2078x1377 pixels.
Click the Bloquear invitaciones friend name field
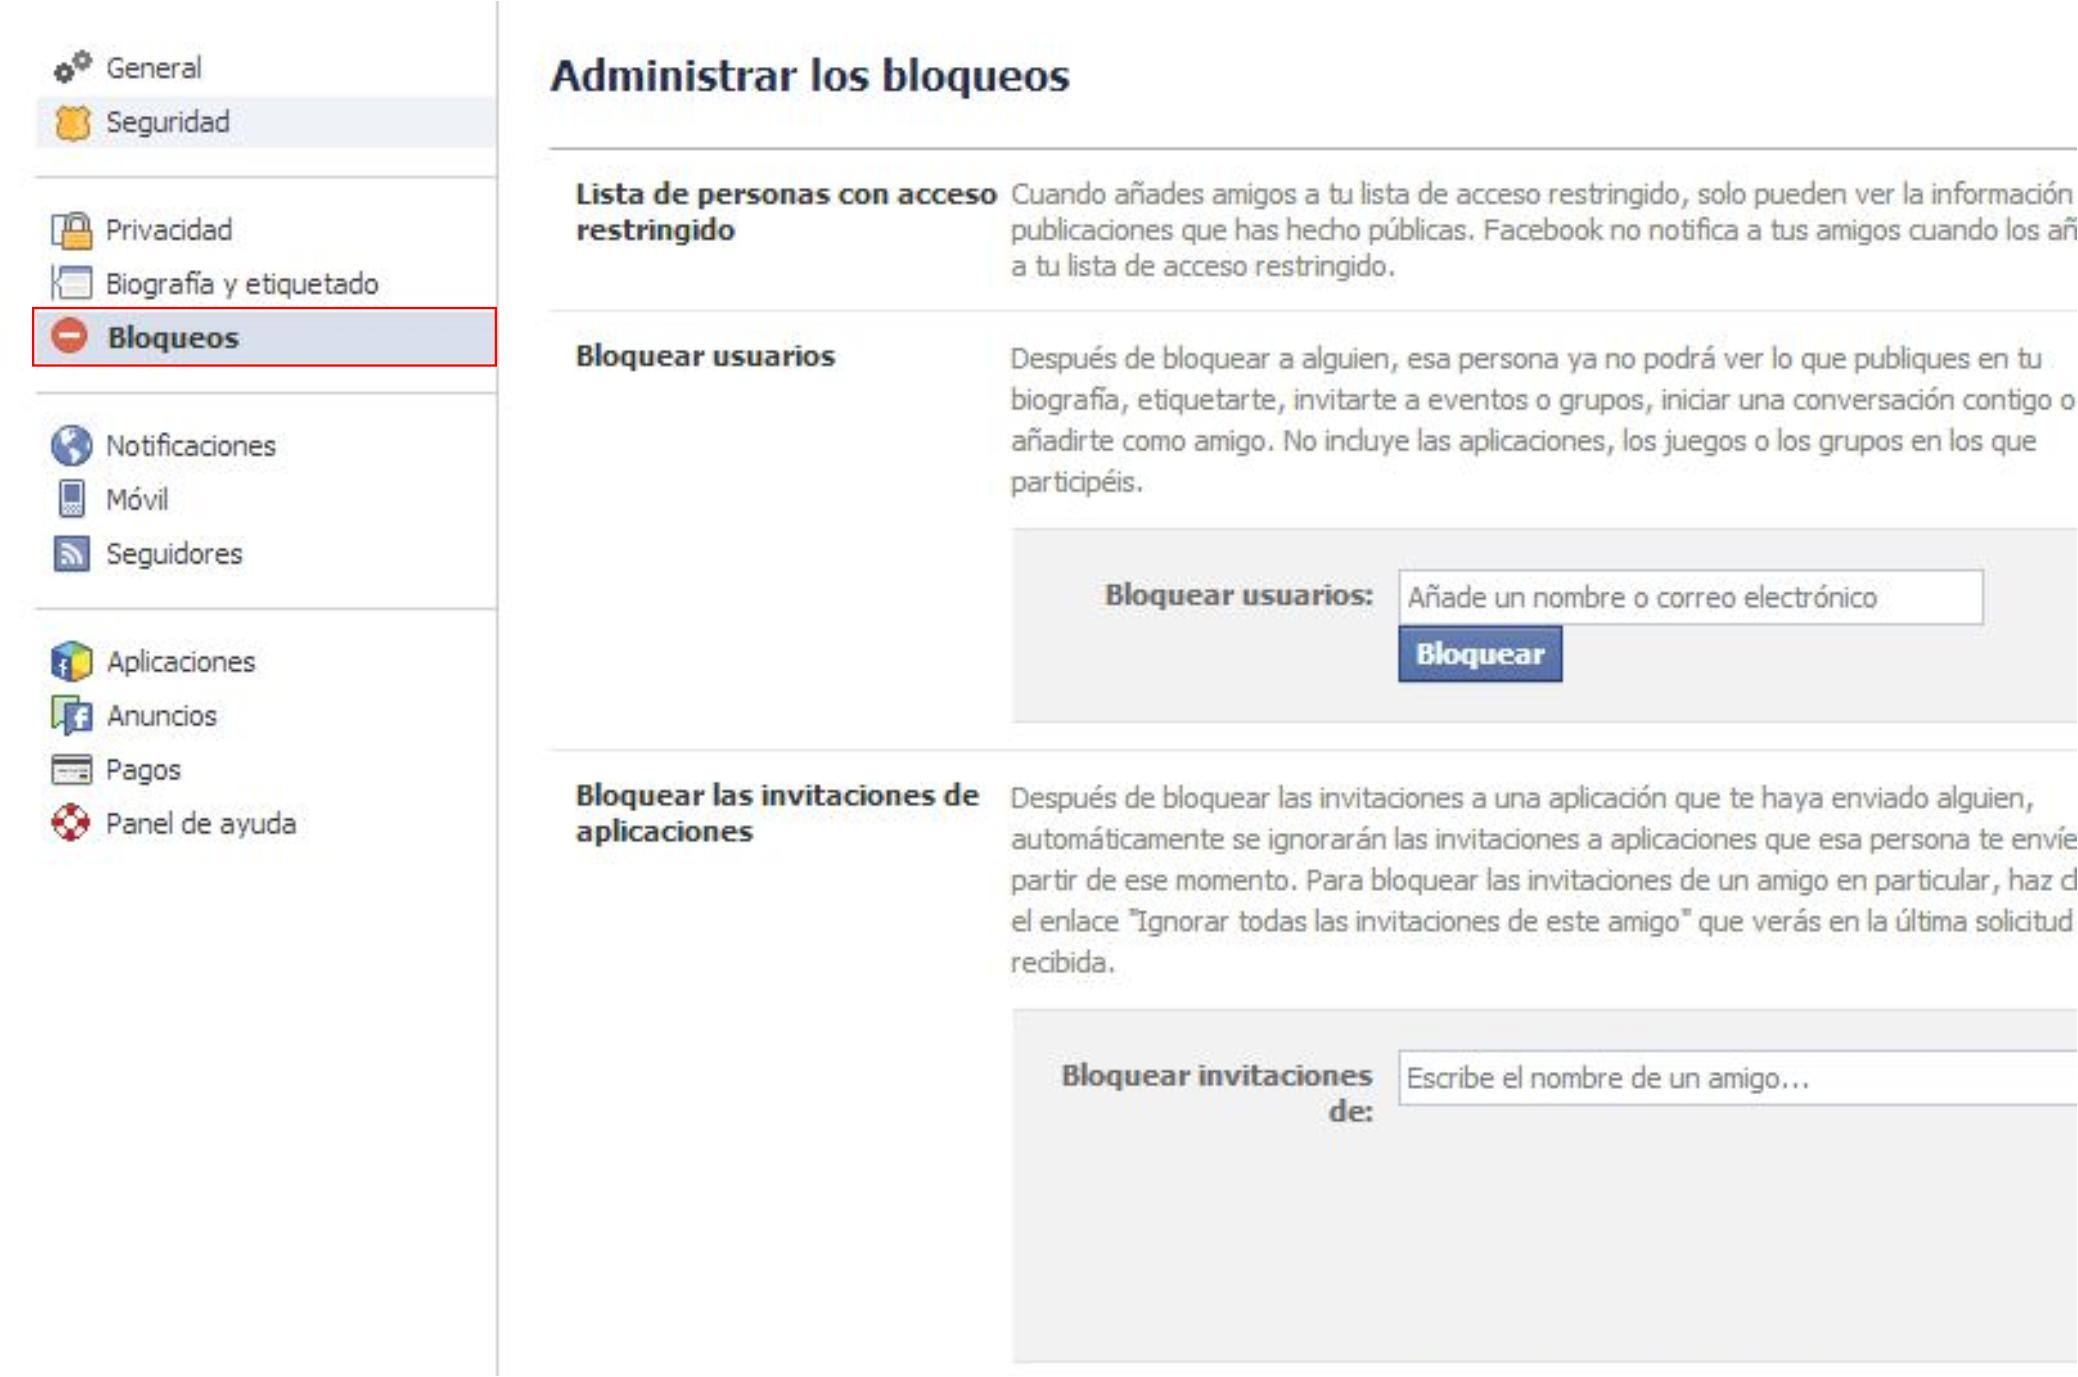tap(1735, 1078)
